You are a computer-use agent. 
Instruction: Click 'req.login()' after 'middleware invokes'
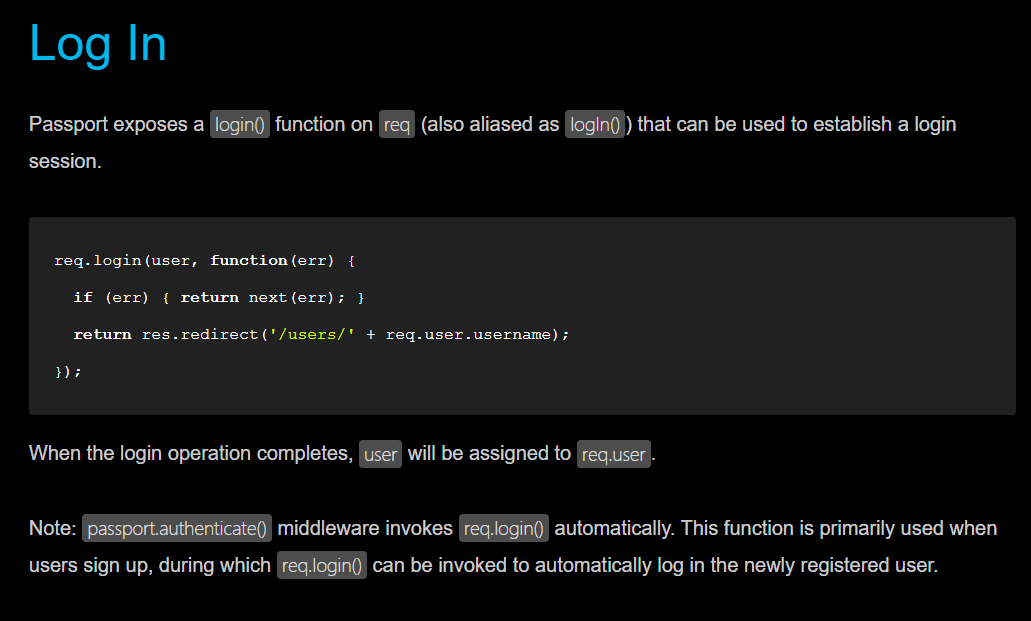pos(504,528)
